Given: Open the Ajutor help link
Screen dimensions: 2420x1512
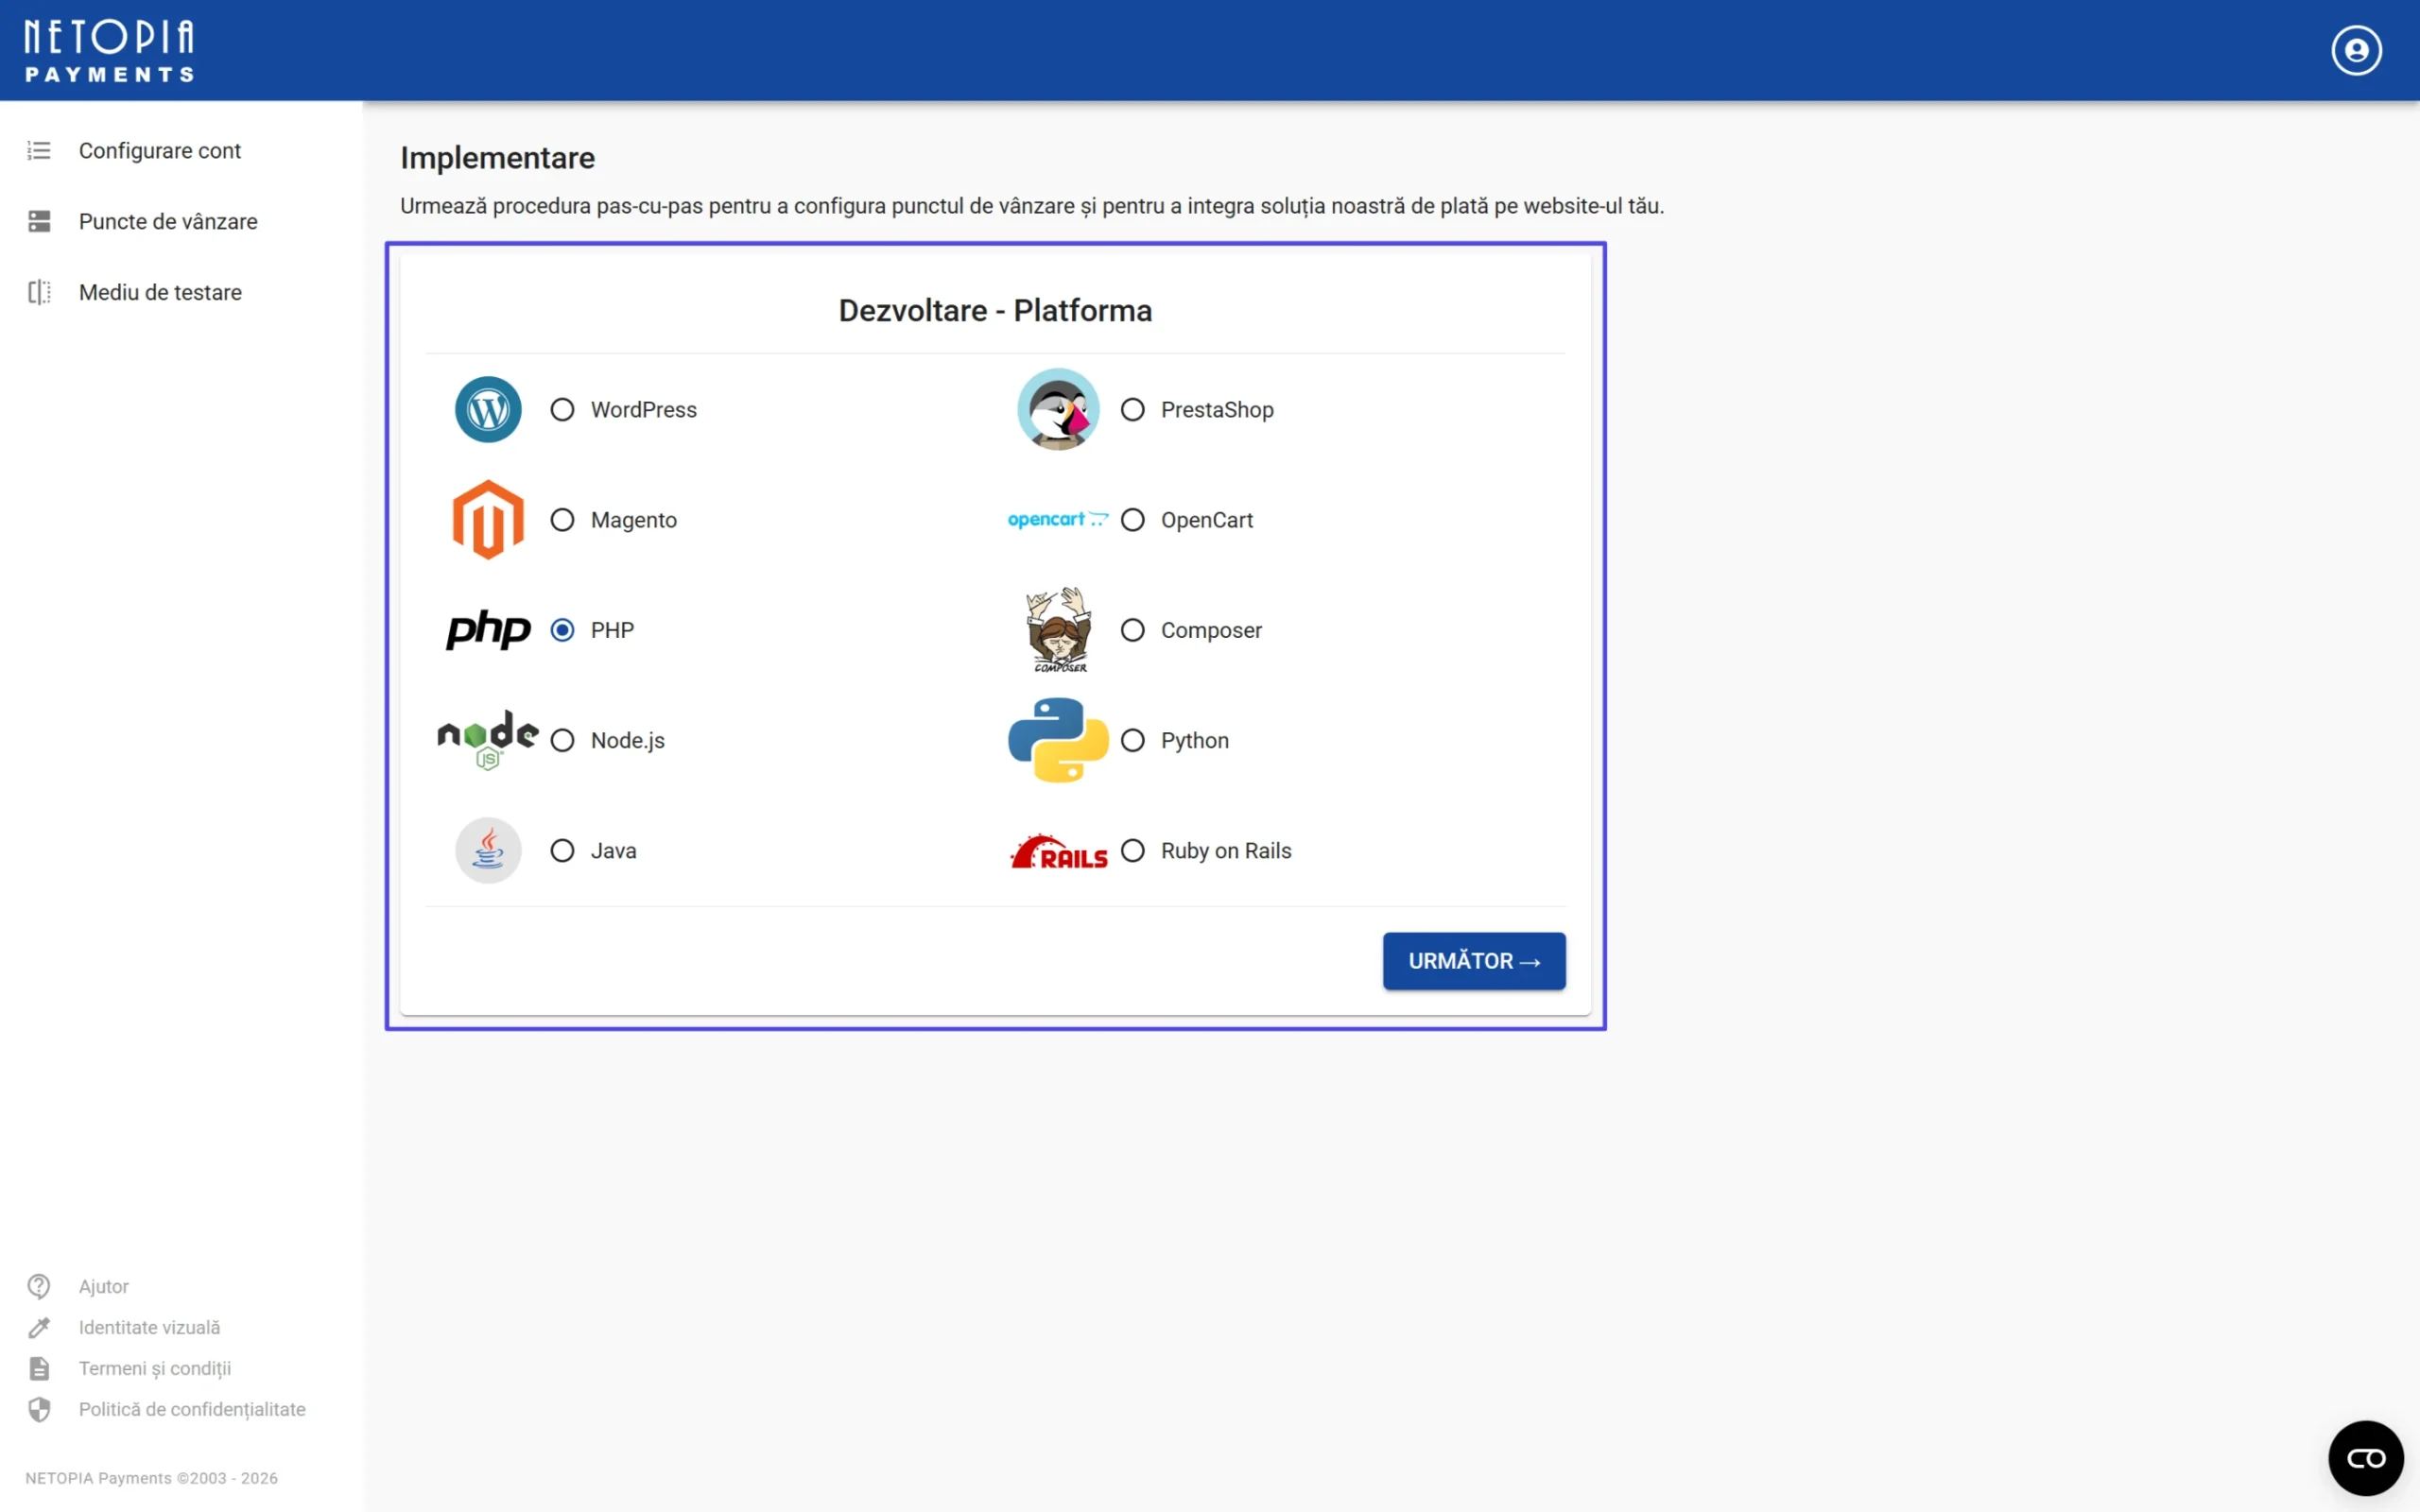Looking at the screenshot, I should (x=103, y=1286).
